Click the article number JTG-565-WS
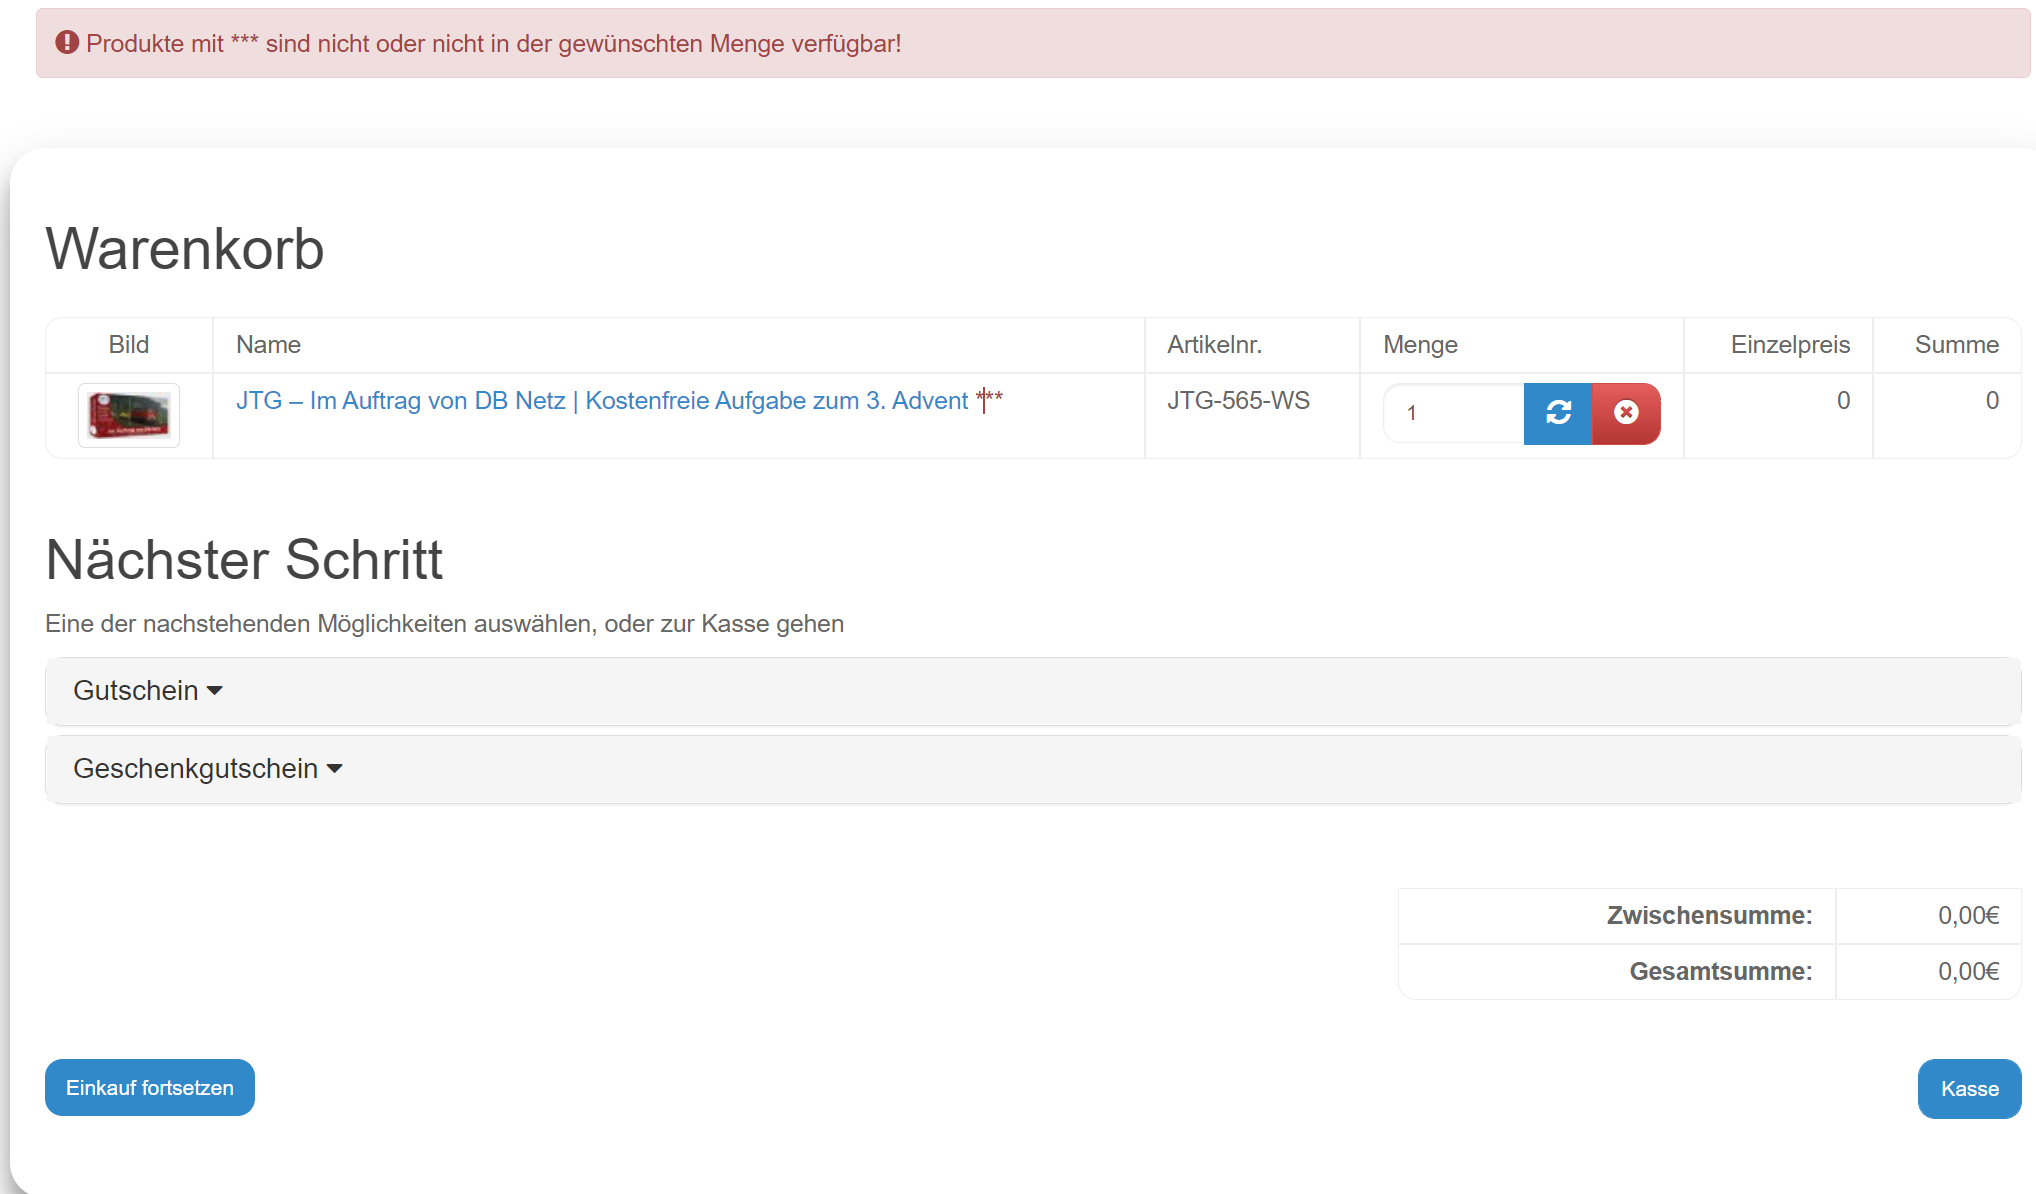Viewport: 2036px width, 1194px height. tap(1238, 401)
